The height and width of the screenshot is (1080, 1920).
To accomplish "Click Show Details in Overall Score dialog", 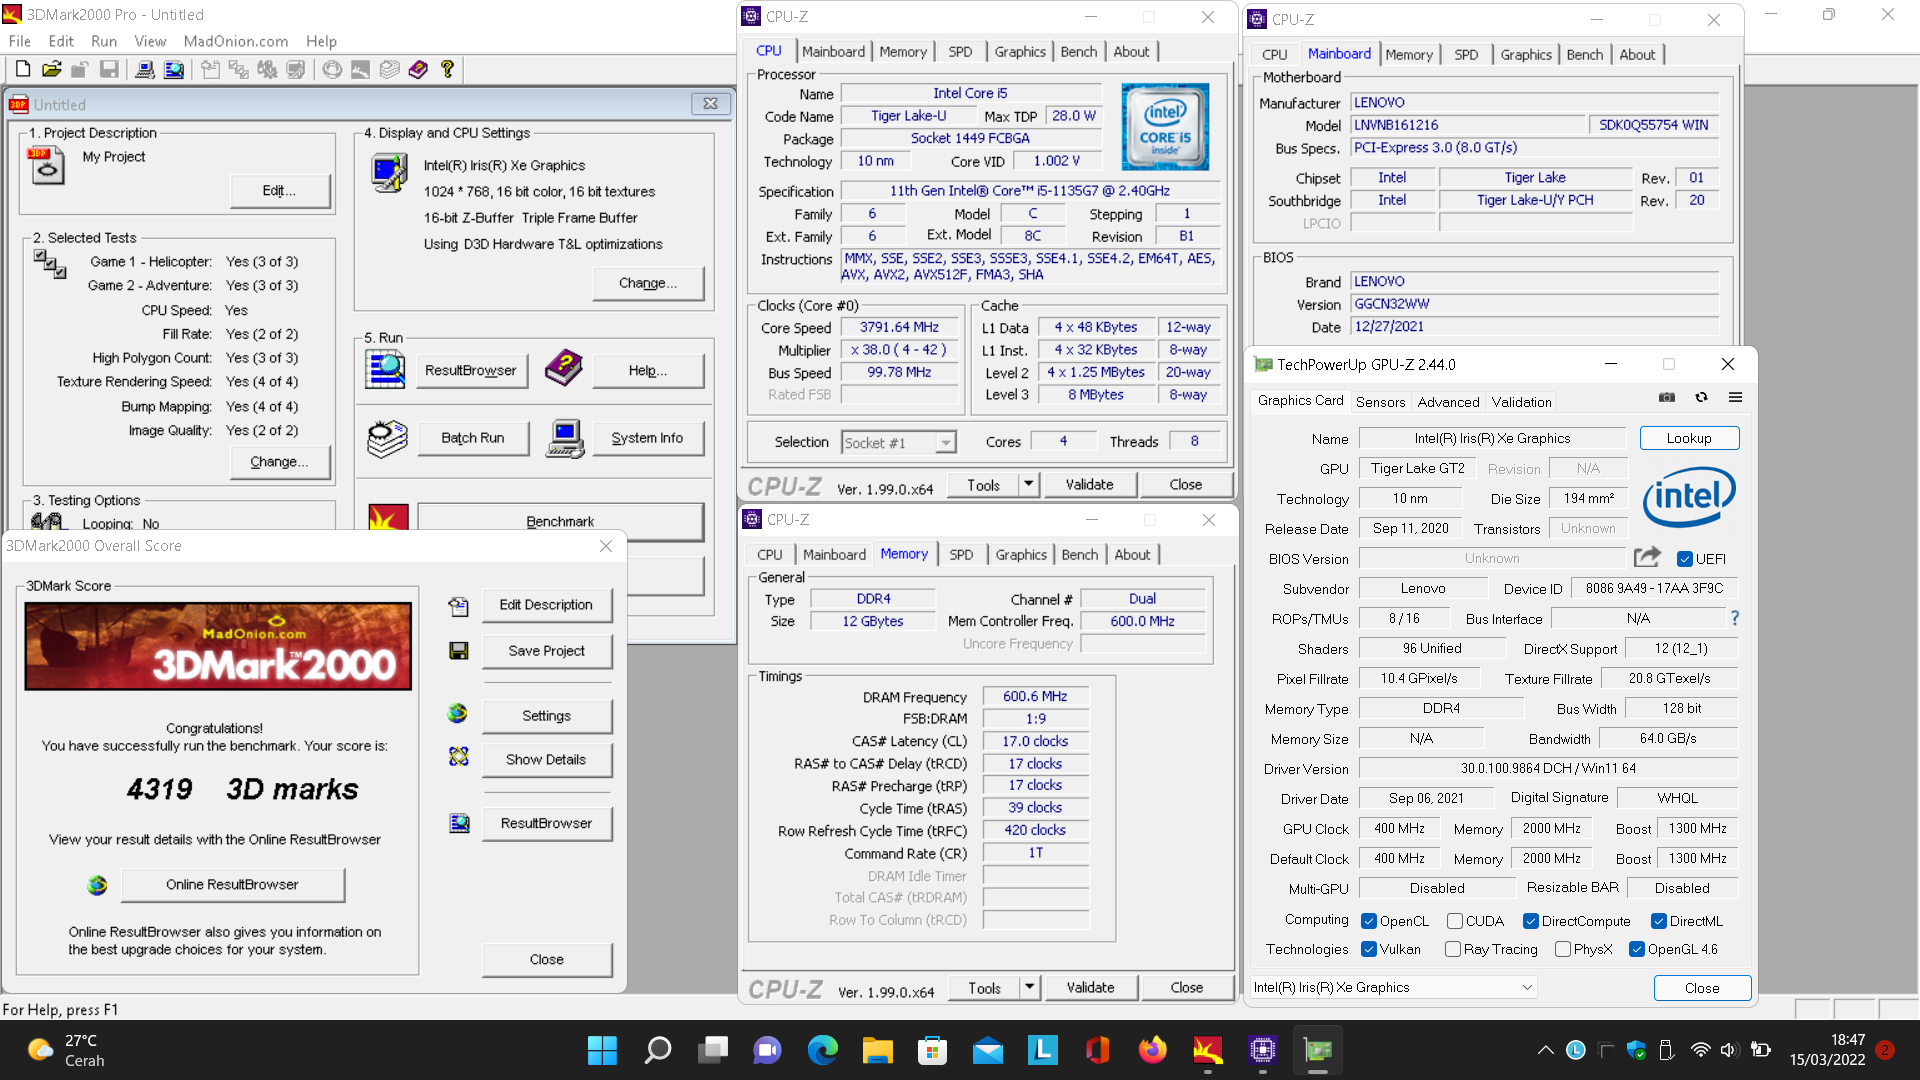I will tap(546, 759).
